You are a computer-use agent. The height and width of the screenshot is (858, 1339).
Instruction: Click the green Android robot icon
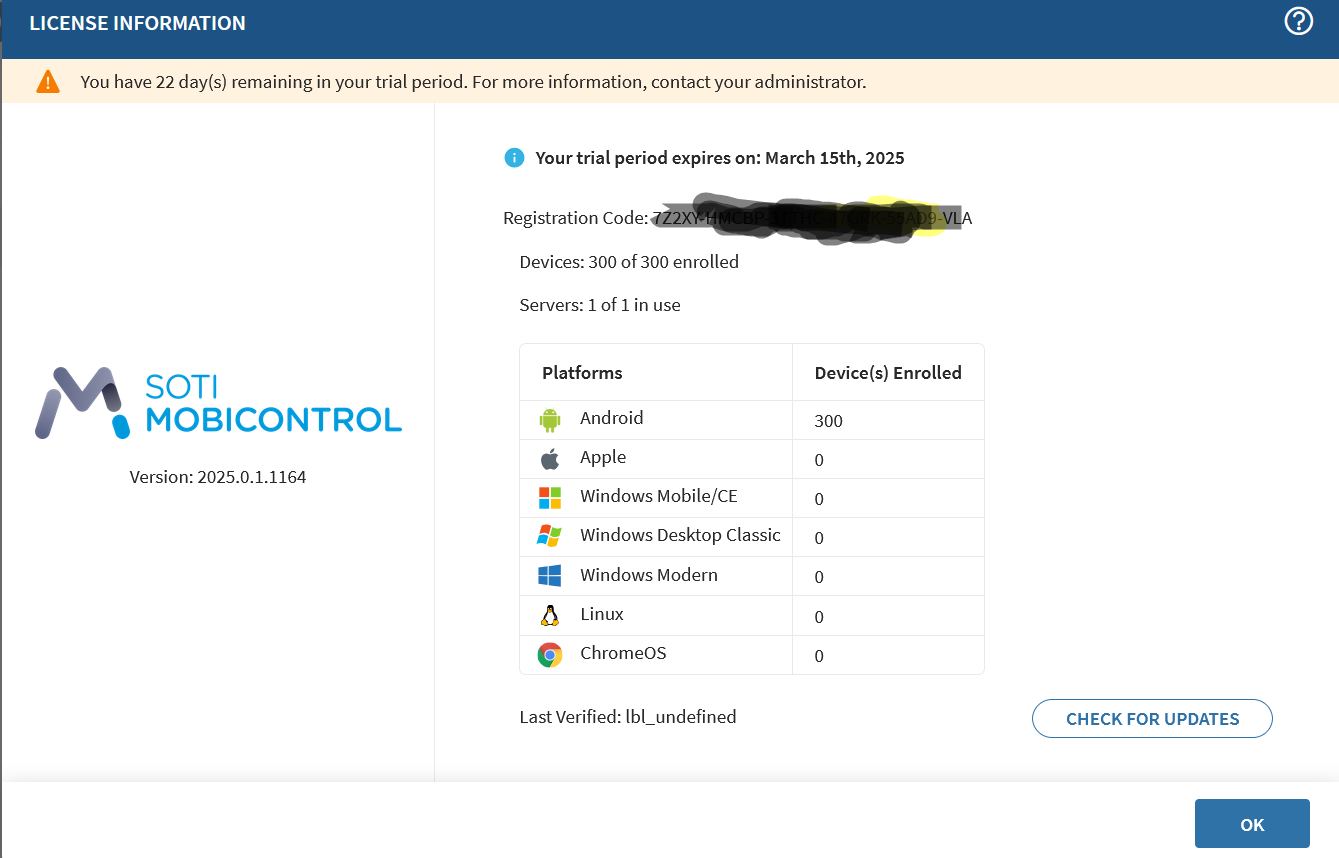coord(549,419)
